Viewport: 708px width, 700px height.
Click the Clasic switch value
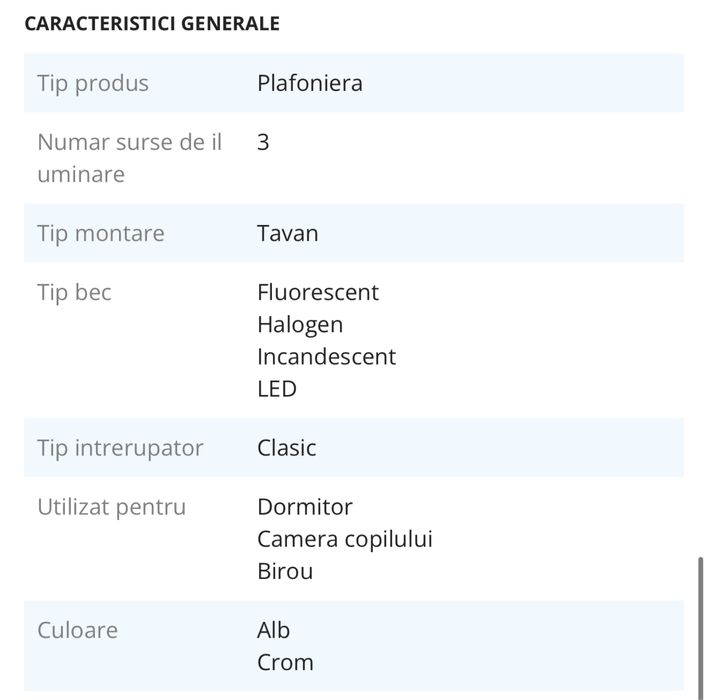tap(287, 448)
